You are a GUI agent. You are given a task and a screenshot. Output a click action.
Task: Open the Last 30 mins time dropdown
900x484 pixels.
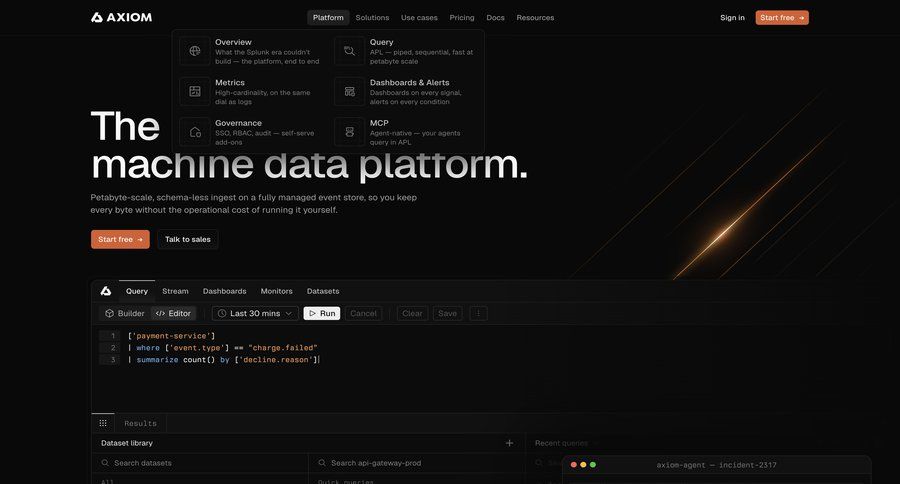[255, 313]
